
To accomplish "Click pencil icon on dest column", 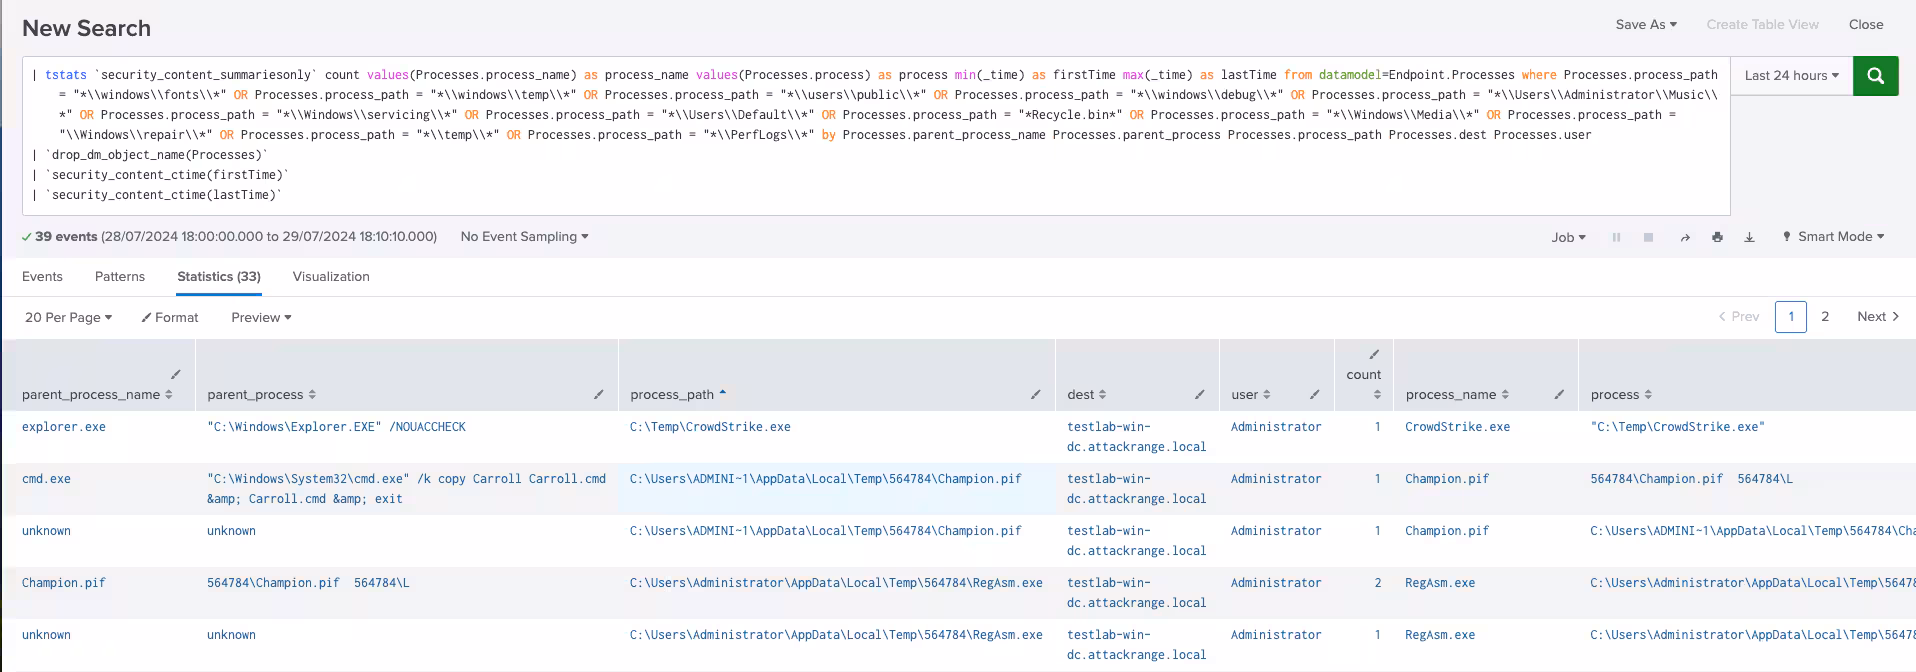I will tap(1199, 395).
